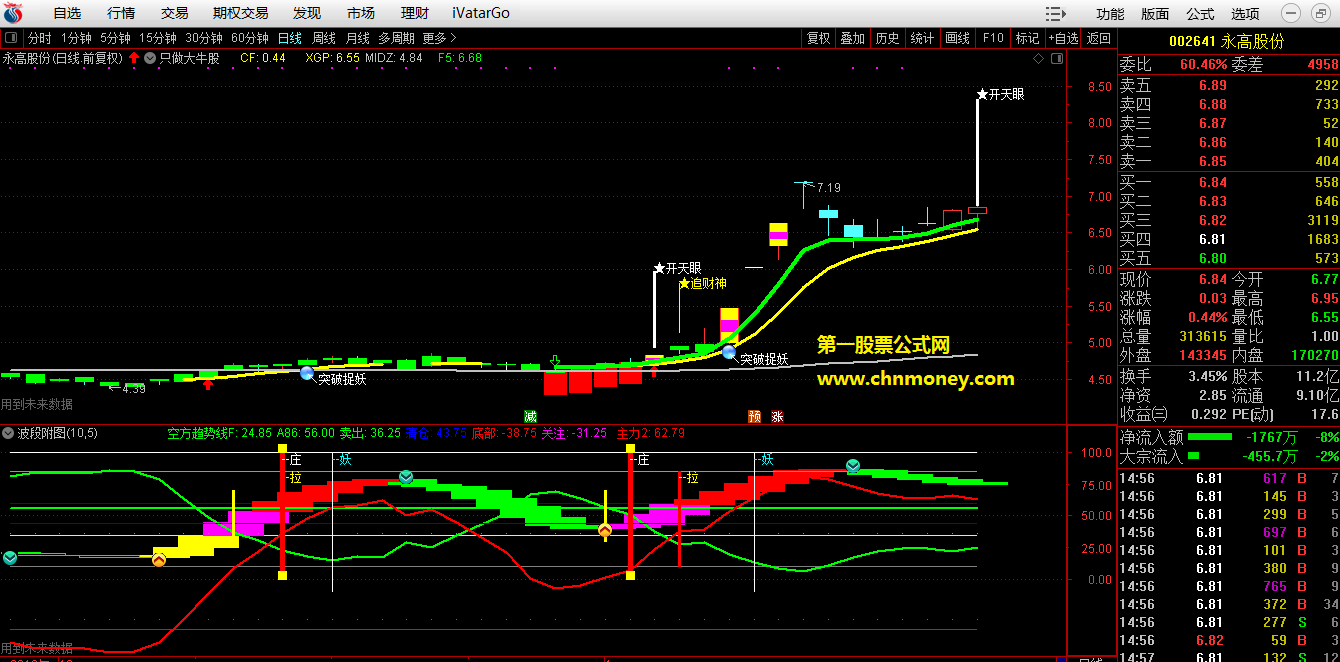Click the 卖一 6.85 order row
This screenshot has height=662, width=1340.
click(1228, 161)
